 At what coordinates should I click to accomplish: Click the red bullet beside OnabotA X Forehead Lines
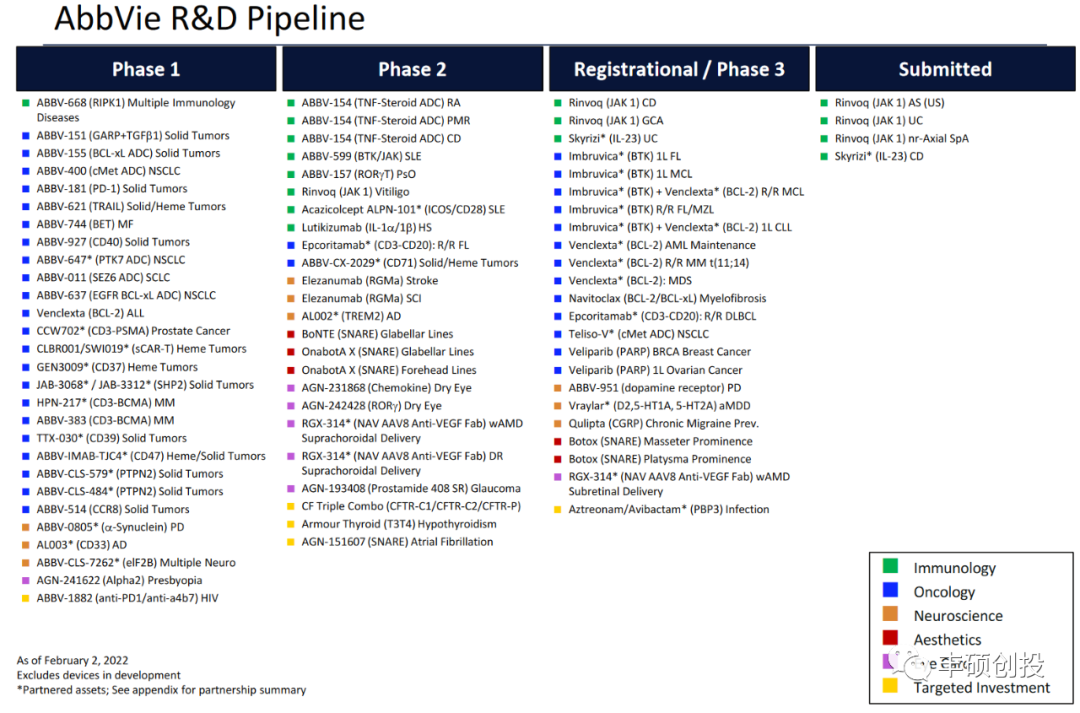[x=291, y=370]
